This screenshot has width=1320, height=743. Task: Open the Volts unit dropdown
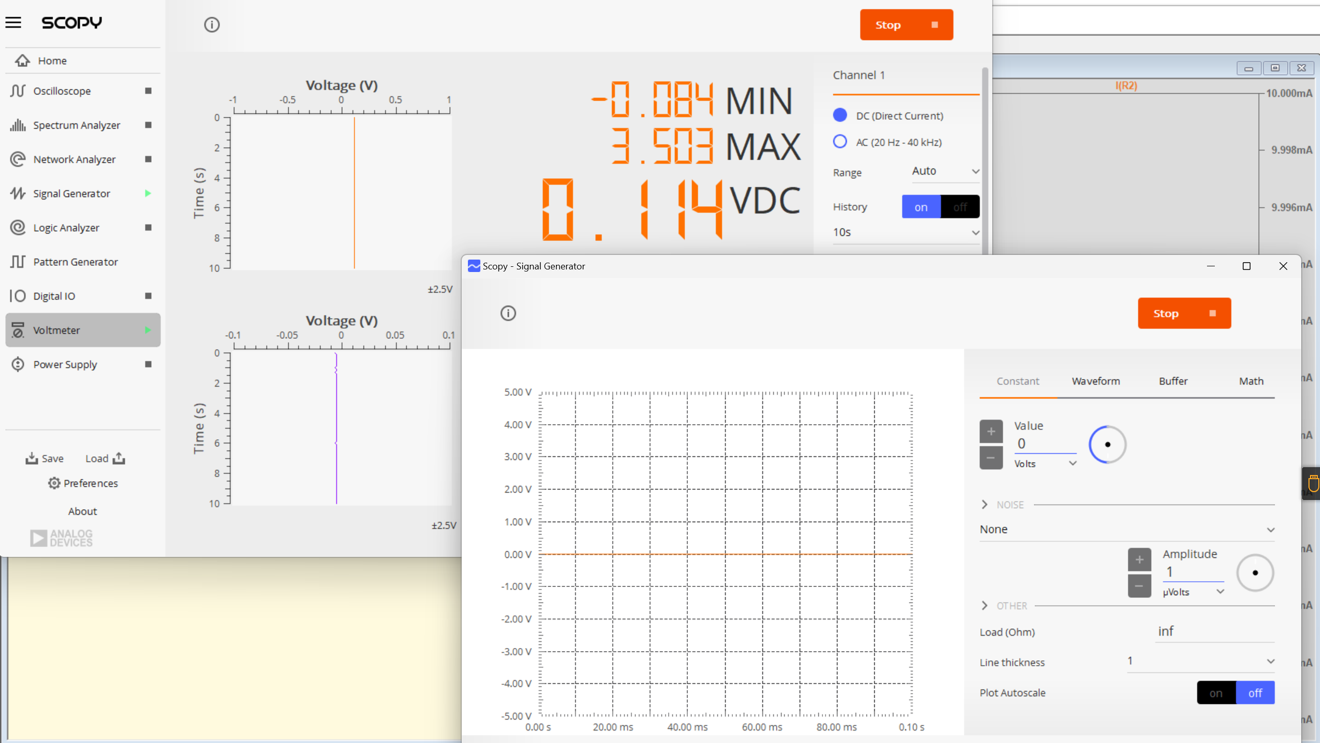[x=1045, y=464]
